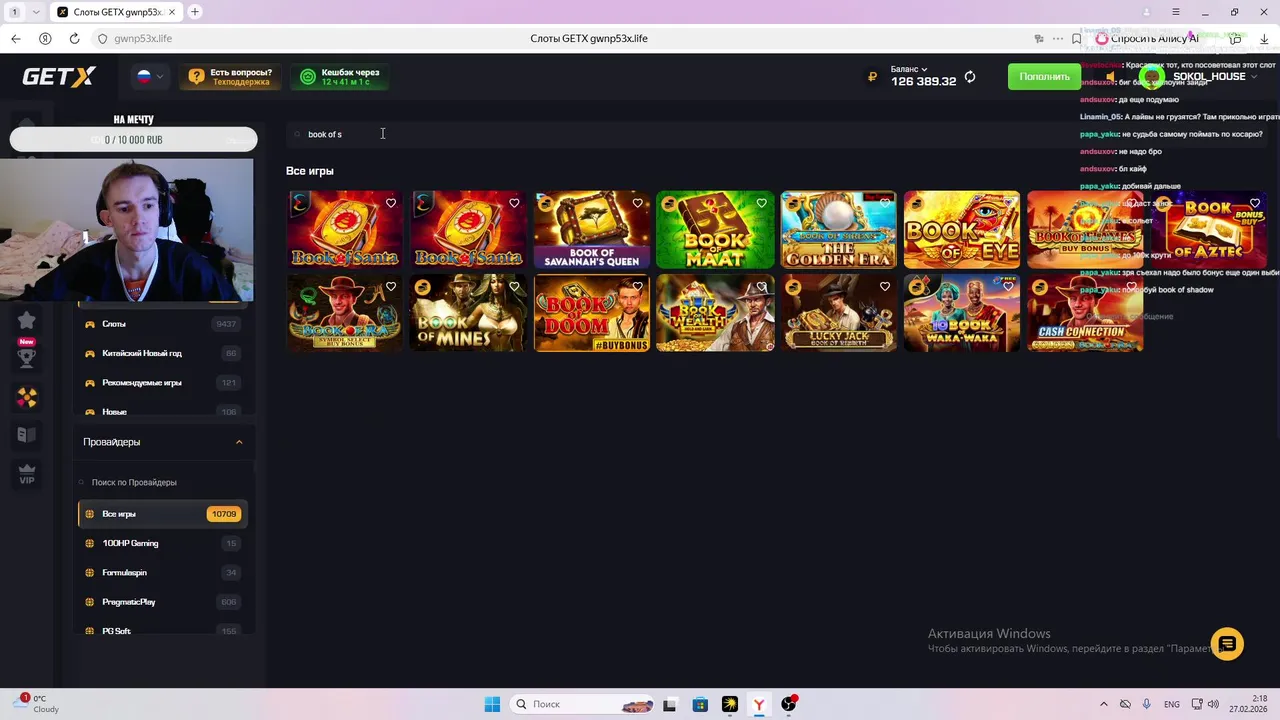Show hidden tray icons chevron

pyautogui.click(x=1104, y=704)
